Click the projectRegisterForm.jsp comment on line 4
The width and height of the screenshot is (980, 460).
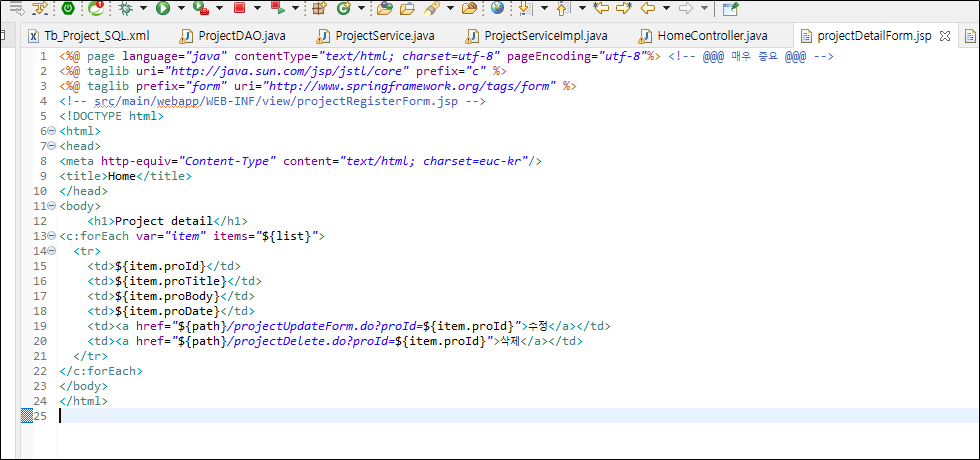[272, 101]
